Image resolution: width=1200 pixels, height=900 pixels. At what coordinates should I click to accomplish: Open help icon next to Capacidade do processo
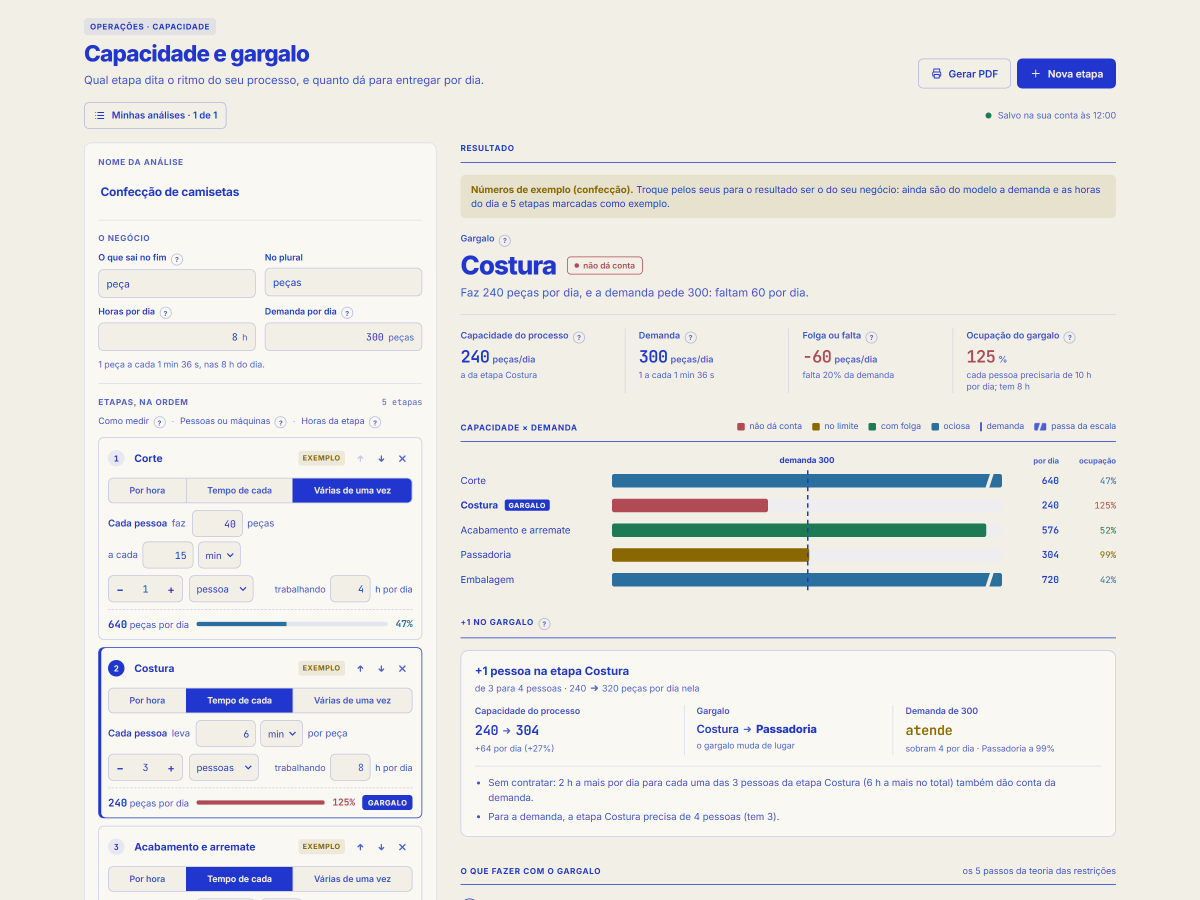click(x=578, y=337)
